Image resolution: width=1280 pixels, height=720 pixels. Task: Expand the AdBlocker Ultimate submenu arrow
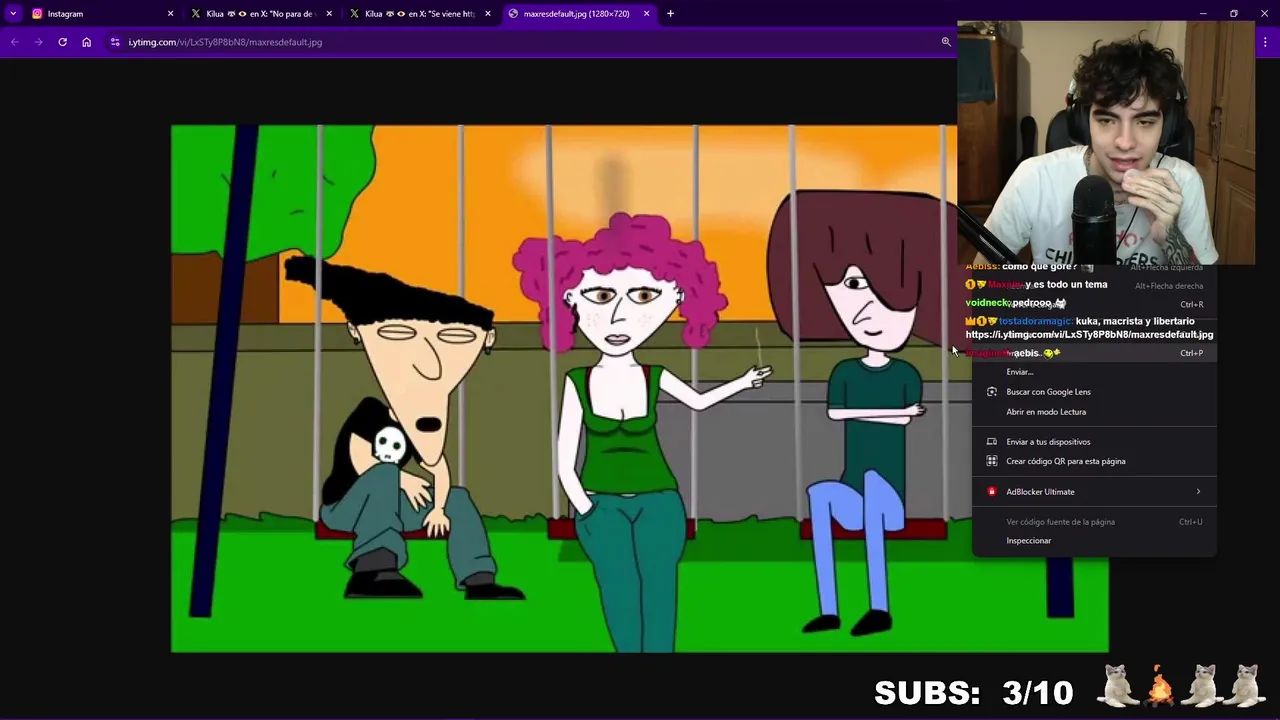(x=1198, y=491)
